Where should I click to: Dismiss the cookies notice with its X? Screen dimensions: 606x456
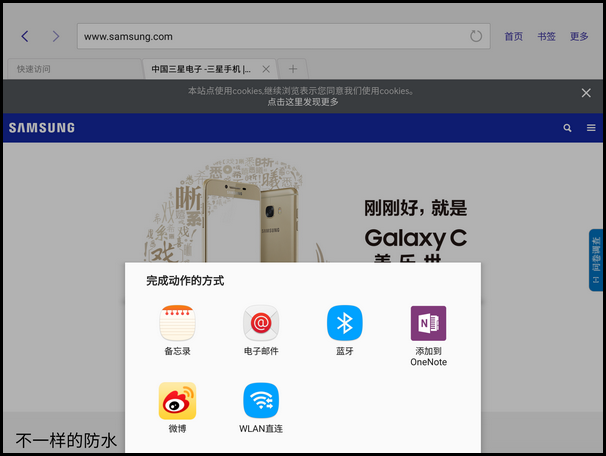(586, 93)
